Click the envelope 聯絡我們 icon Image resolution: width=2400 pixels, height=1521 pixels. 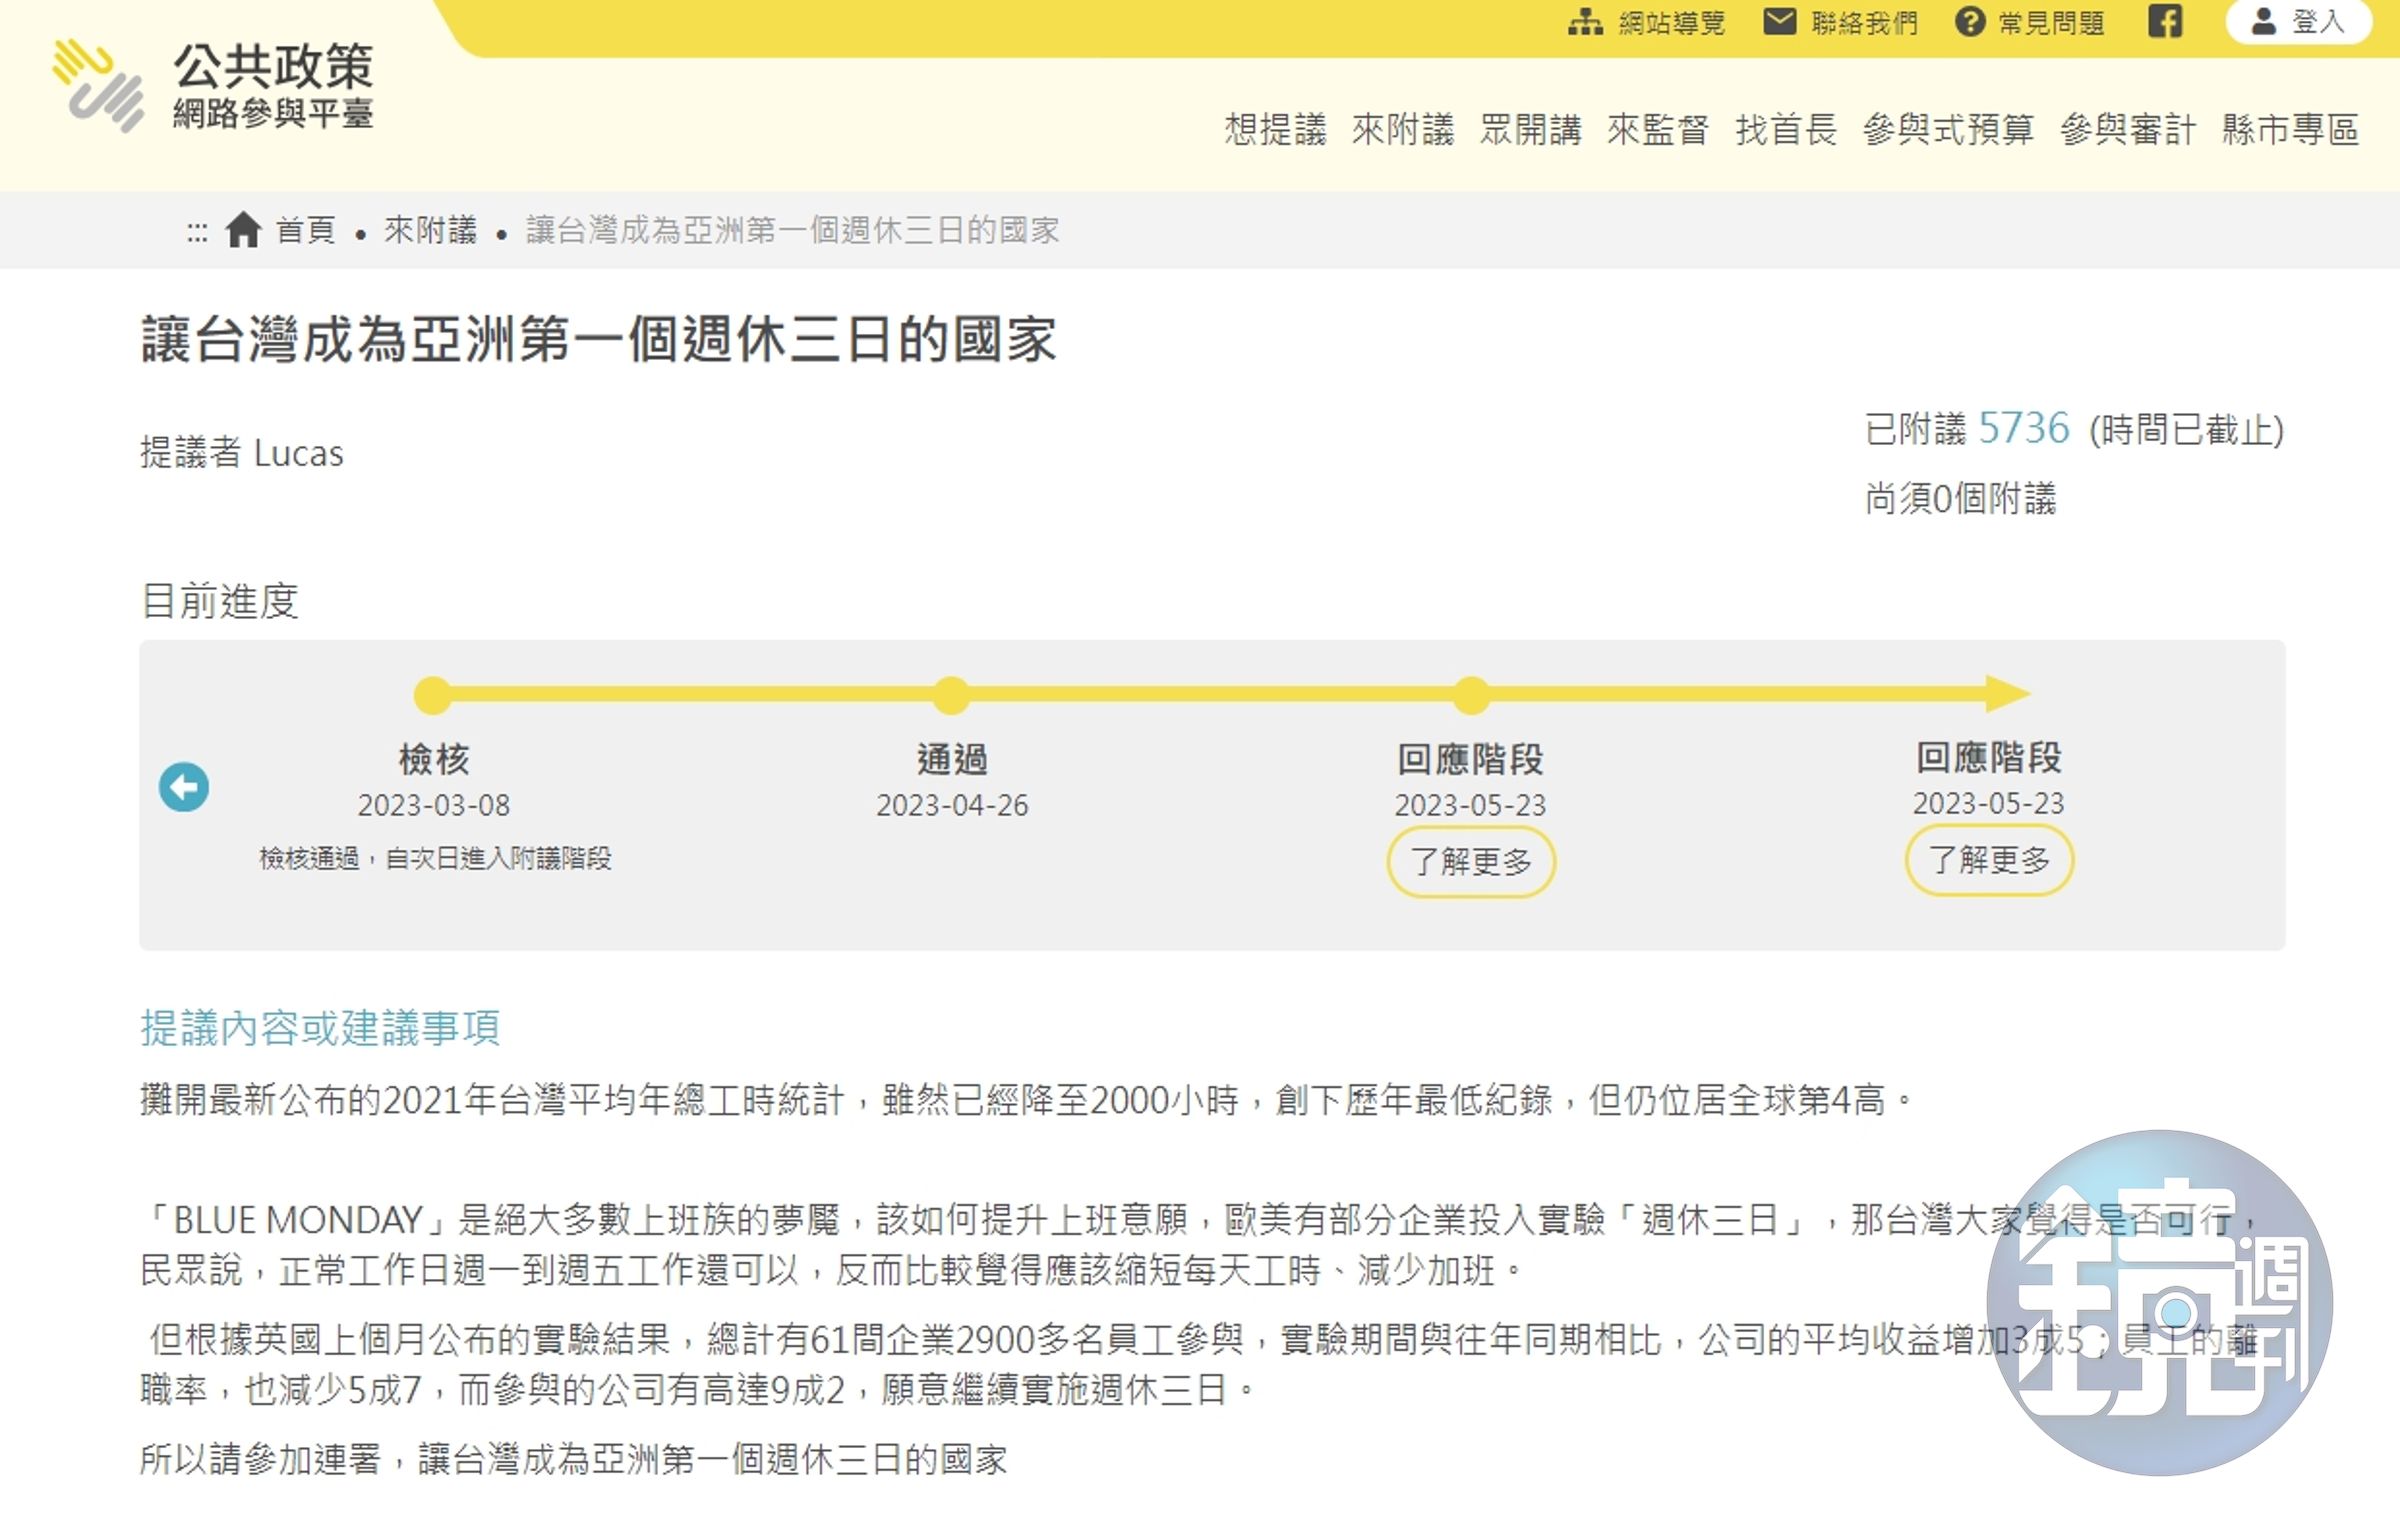pos(1780,21)
